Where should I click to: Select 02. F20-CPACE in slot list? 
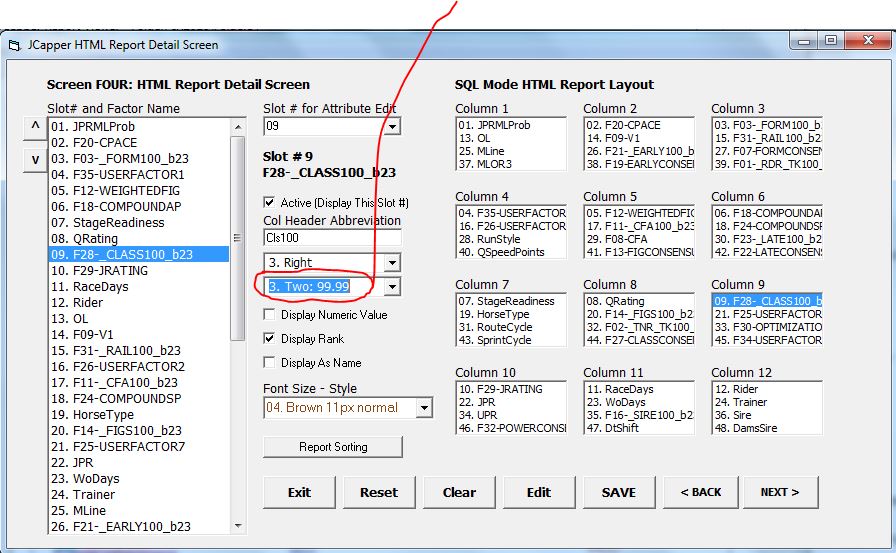(x=139, y=143)
